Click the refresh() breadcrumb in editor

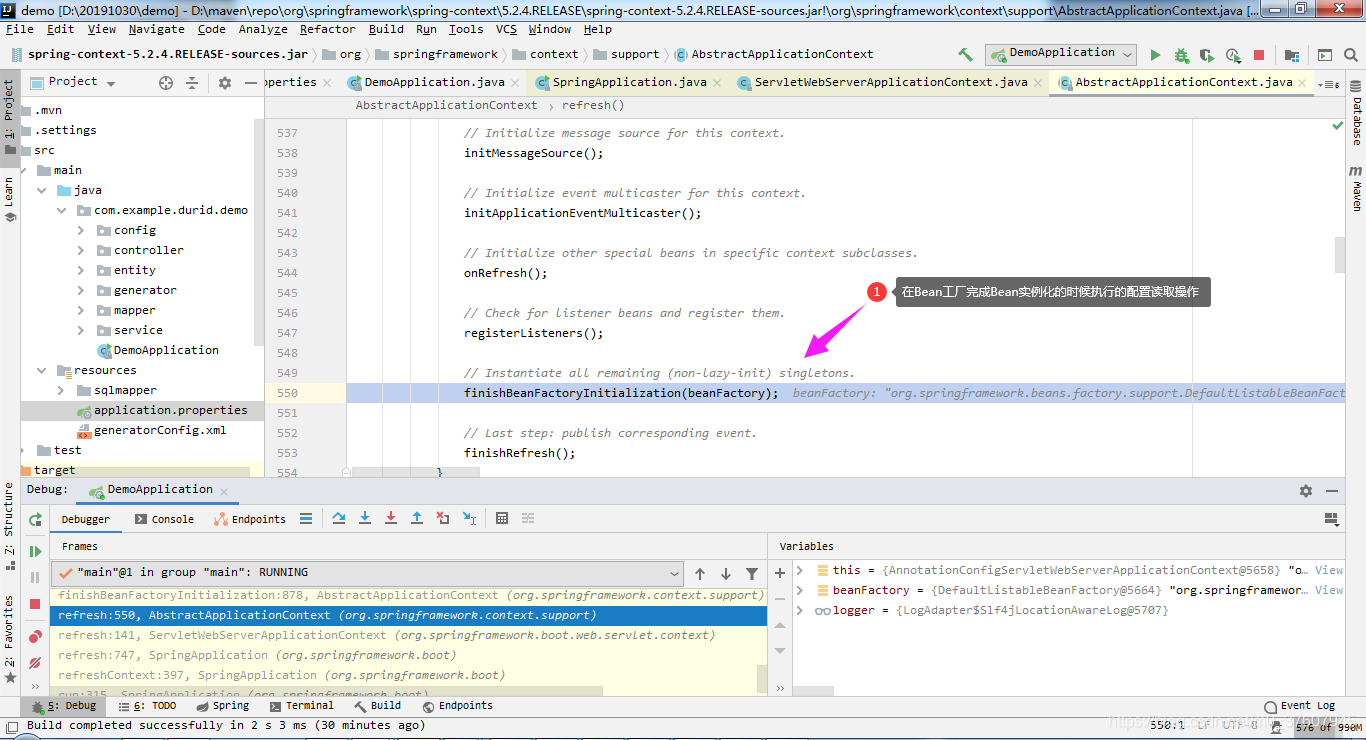point(593,105)
